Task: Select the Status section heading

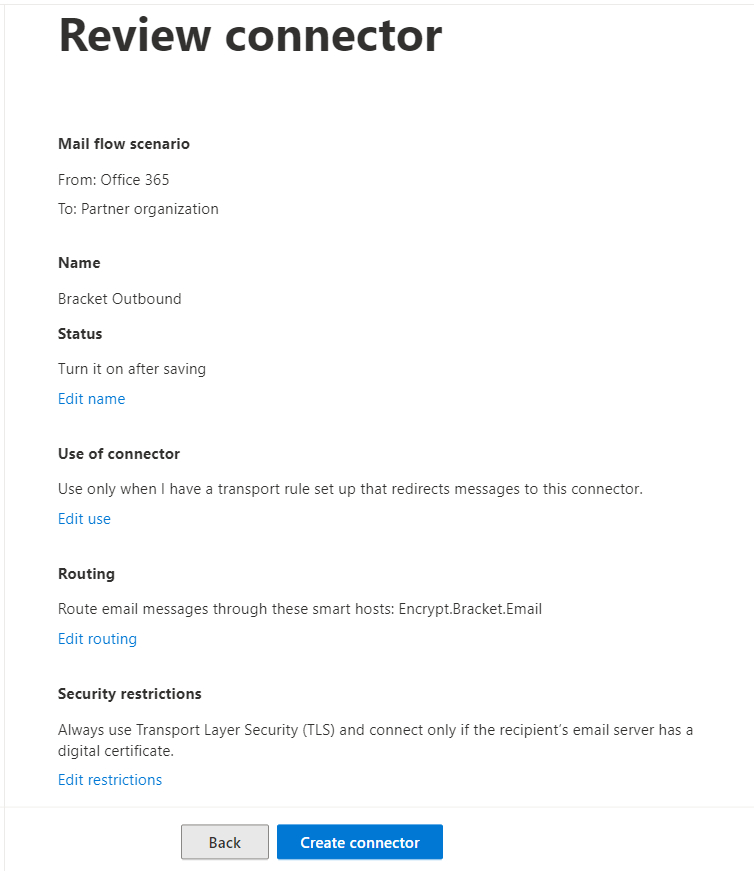Action: coord(80,334)
